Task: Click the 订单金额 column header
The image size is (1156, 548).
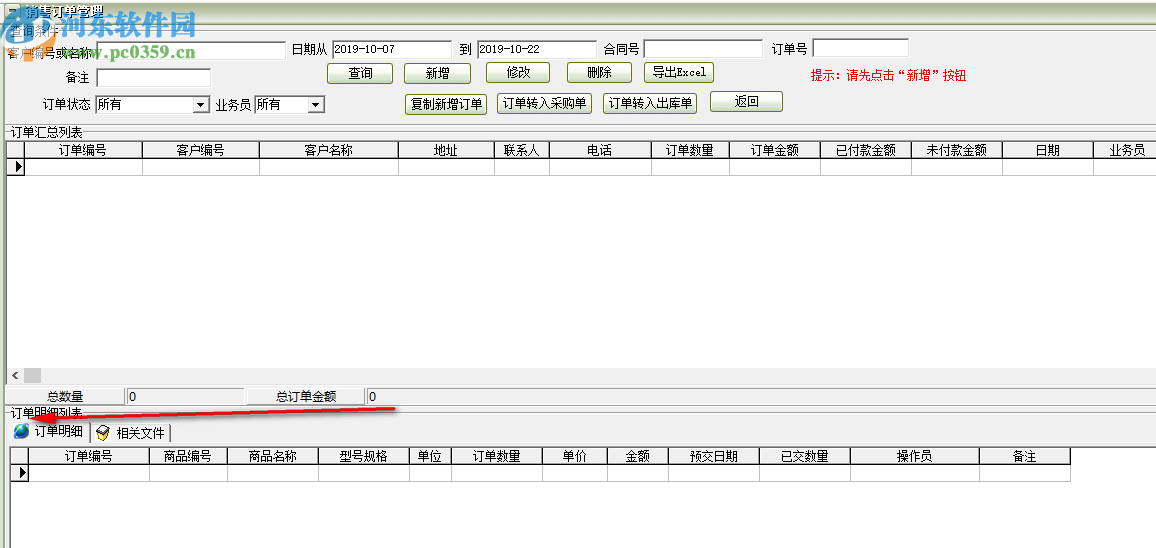Action: click(774, 150)
